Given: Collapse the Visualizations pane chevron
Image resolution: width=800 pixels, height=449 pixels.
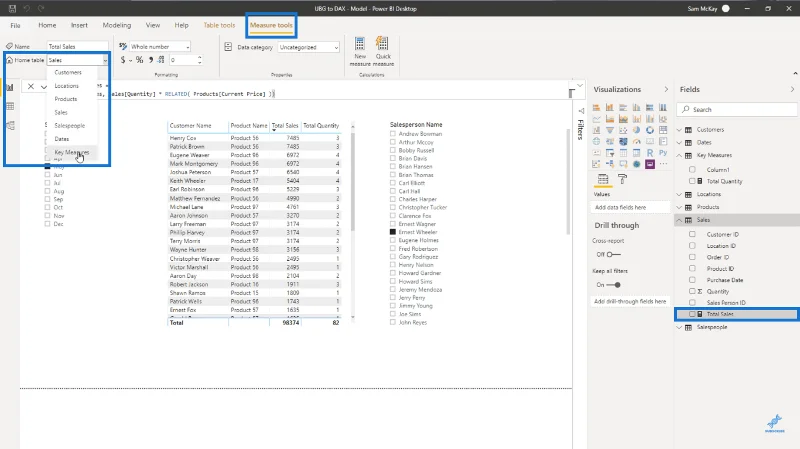Looking at the screenshot, I should pyautogui.click(x=666, y=89).
